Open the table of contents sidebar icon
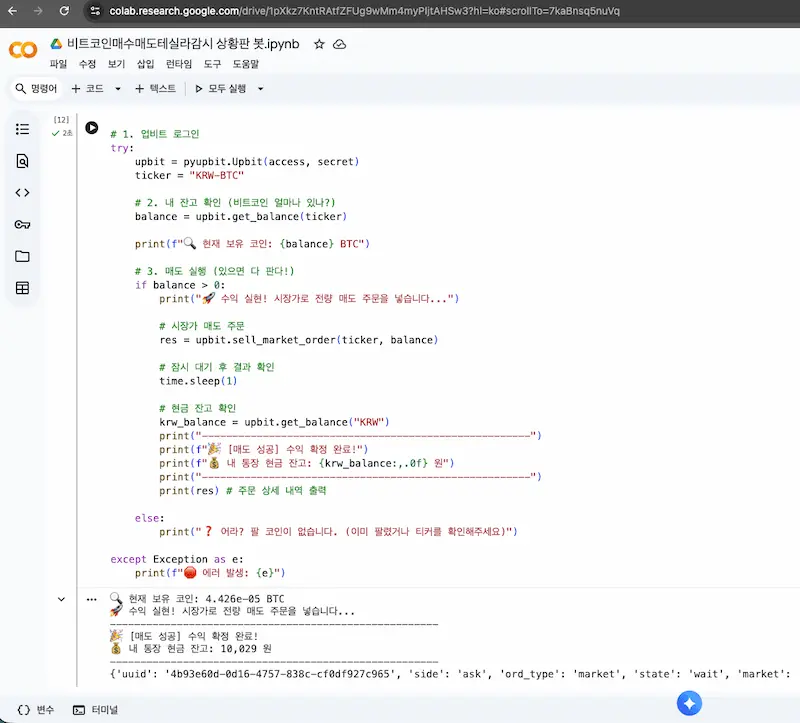 pos(22,129)
